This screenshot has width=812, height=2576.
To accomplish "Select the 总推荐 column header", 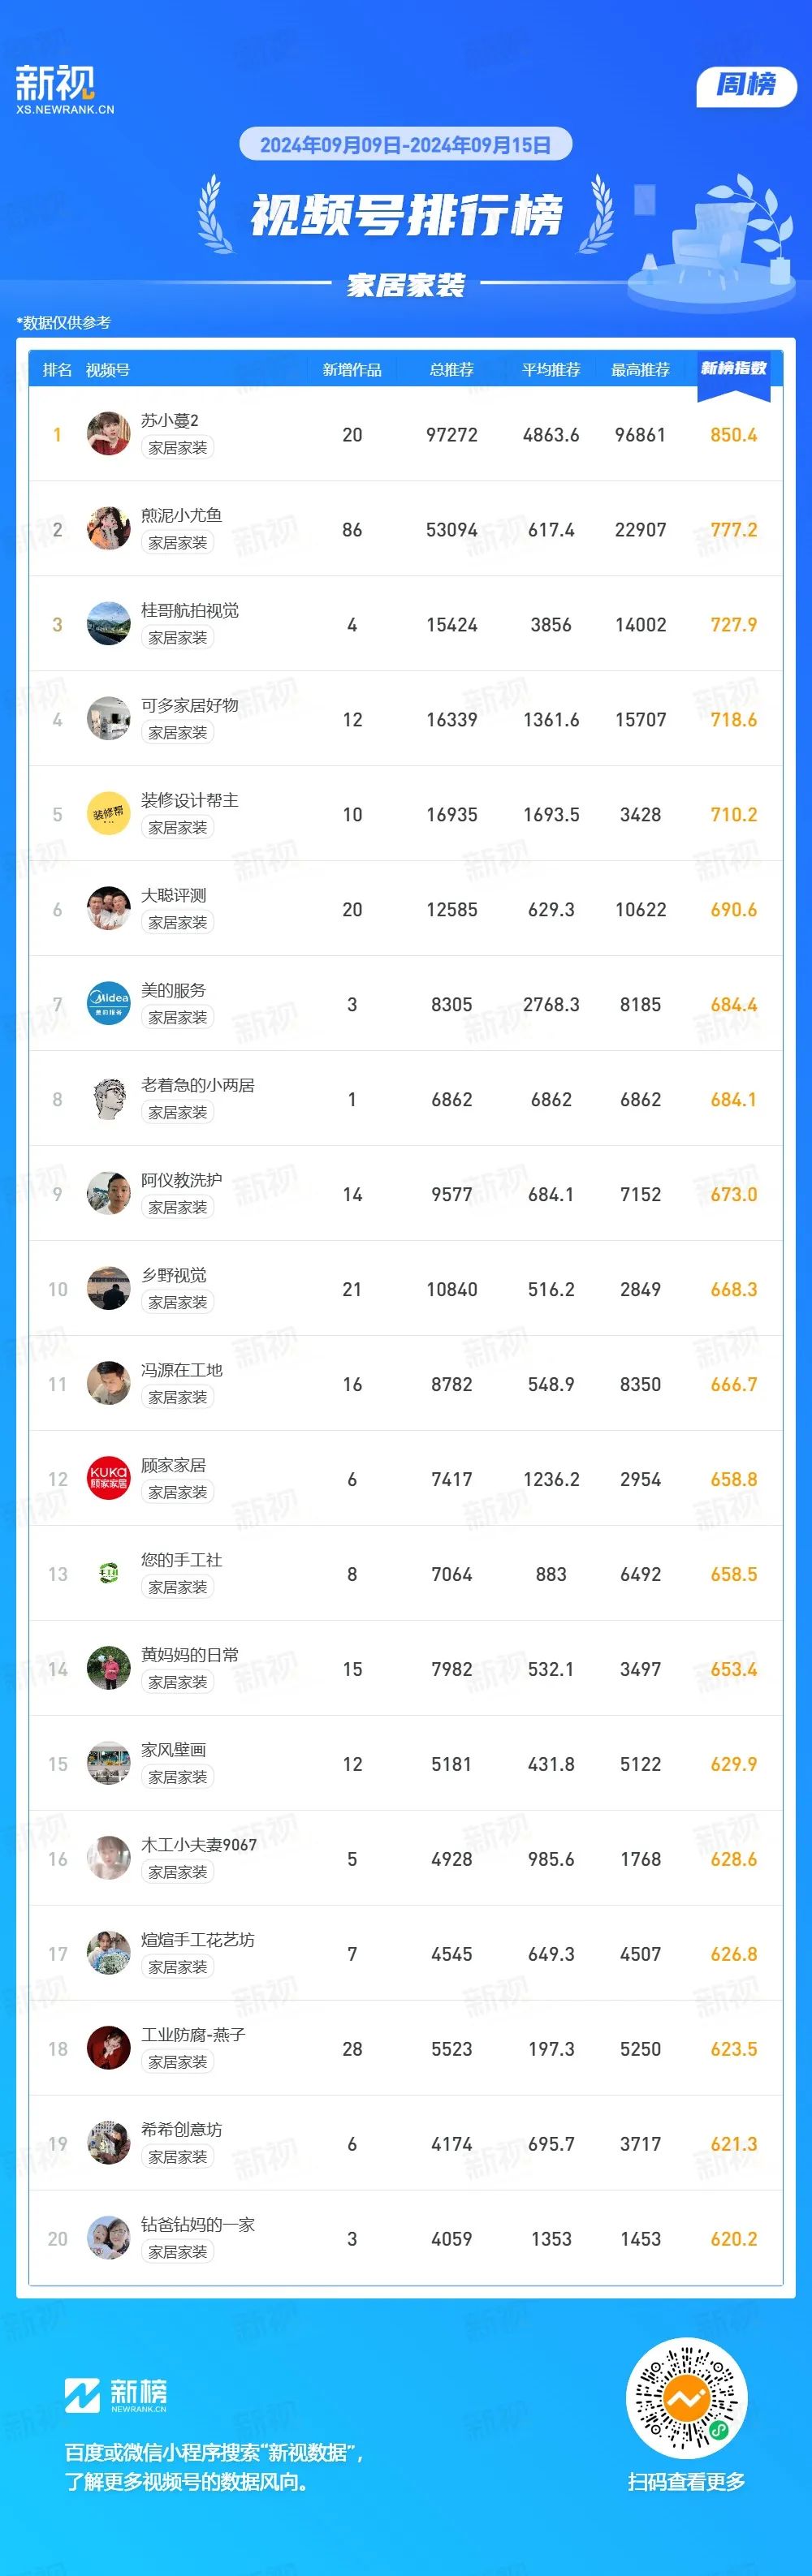I will coord(452,370).
